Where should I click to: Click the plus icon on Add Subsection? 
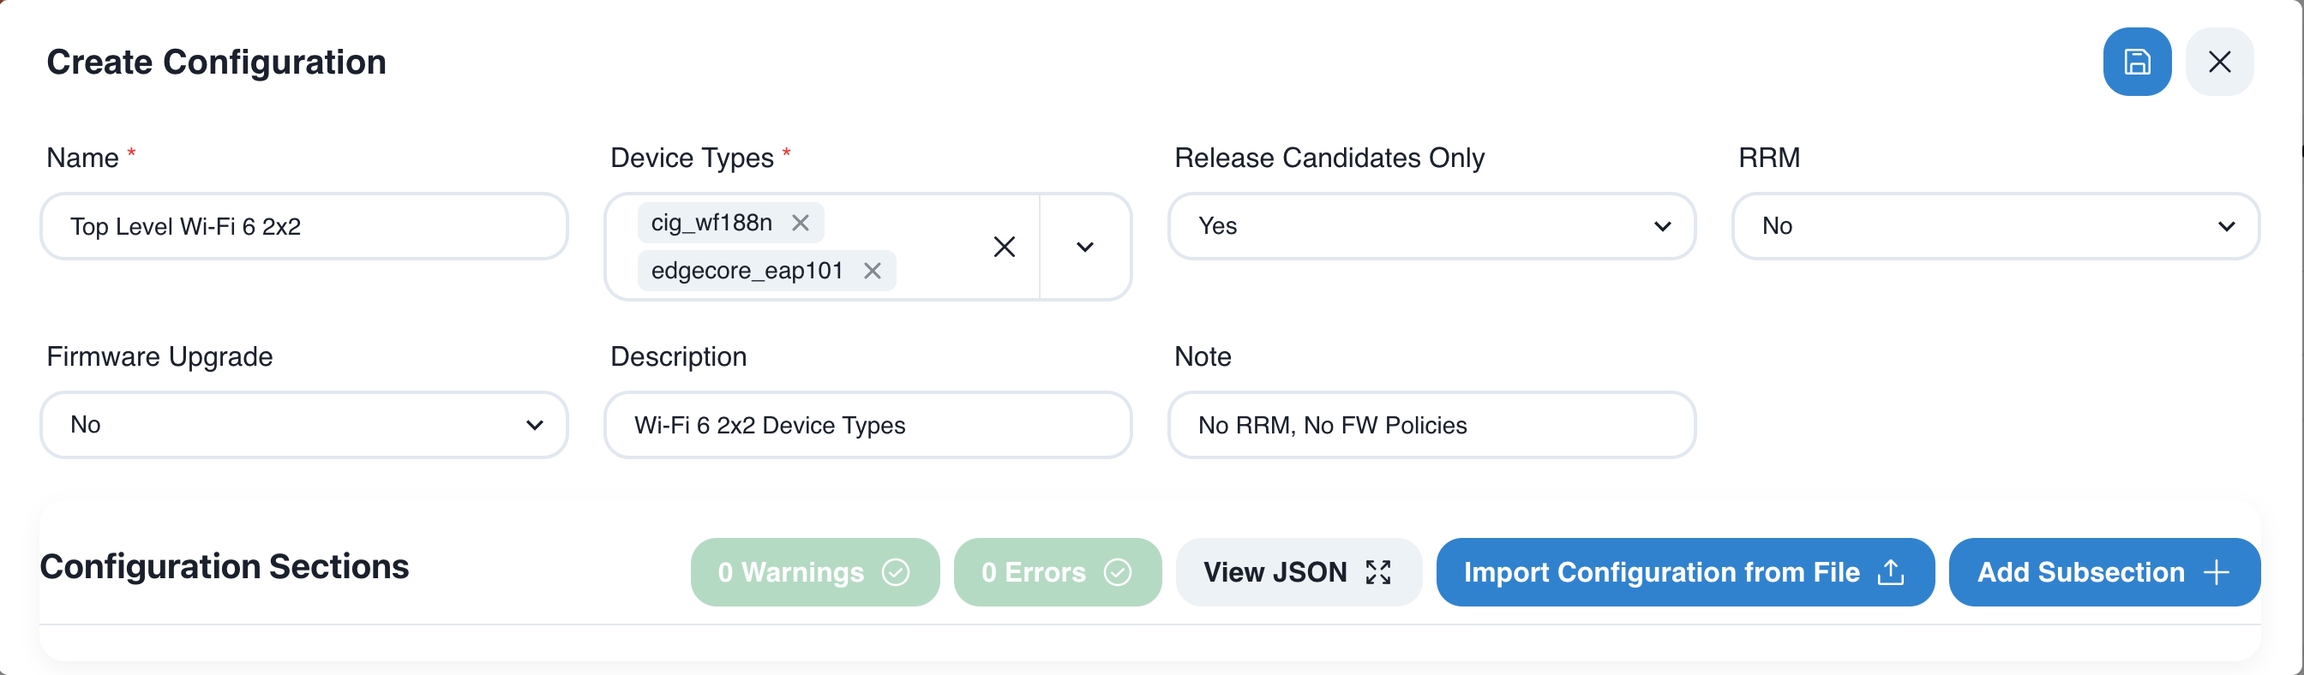[2216, 572]
